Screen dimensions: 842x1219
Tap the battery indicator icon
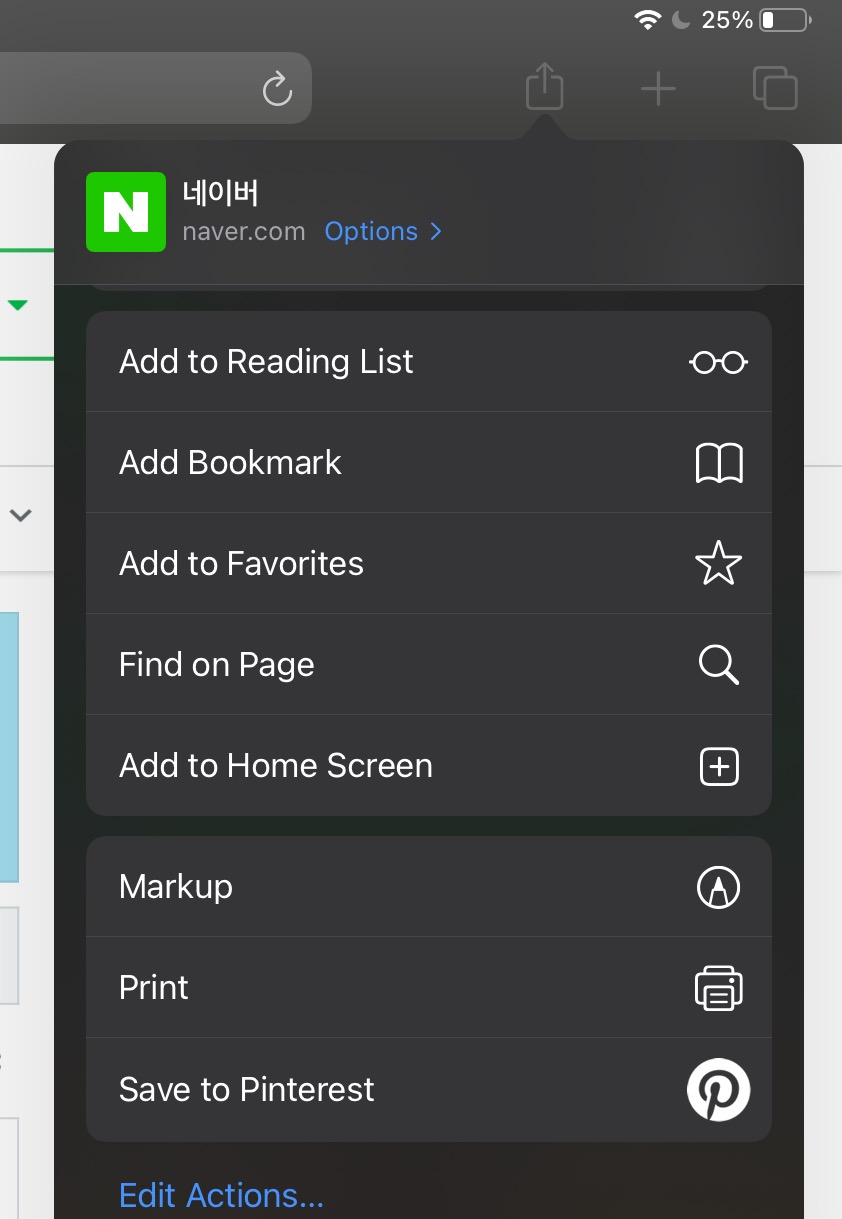[786, 20]
